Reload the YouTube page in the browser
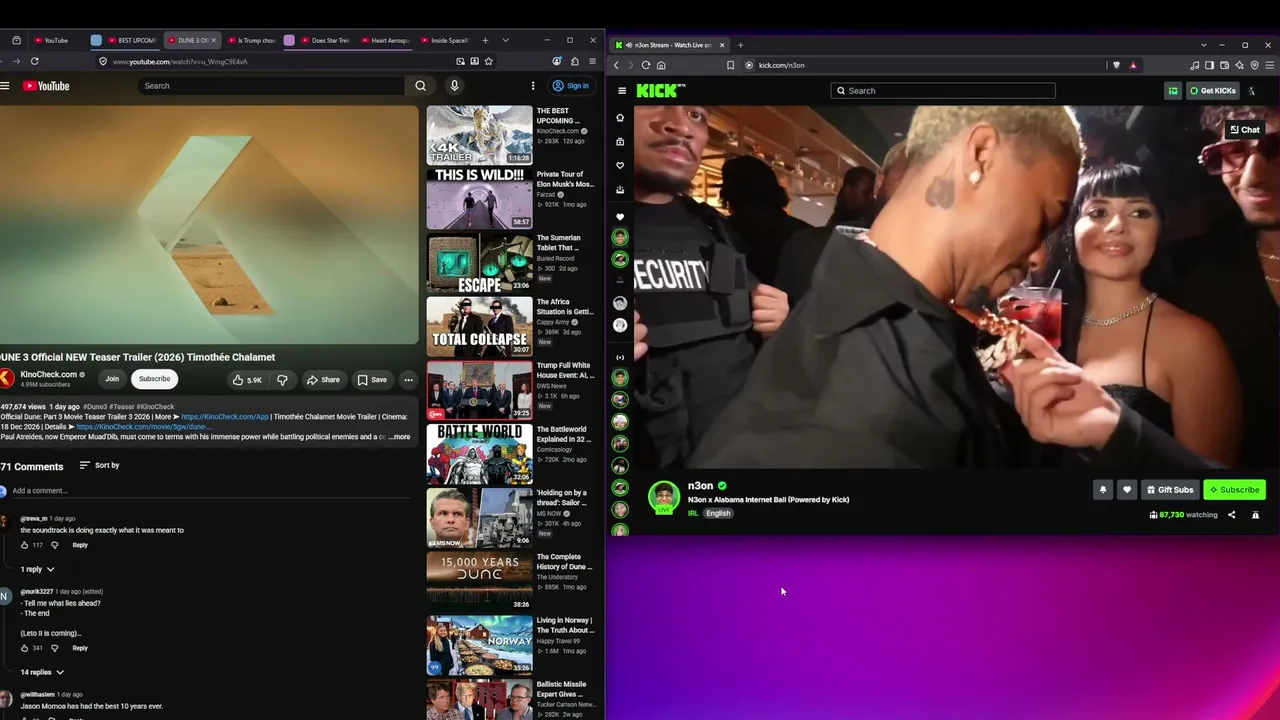 [x=34, y=61]
